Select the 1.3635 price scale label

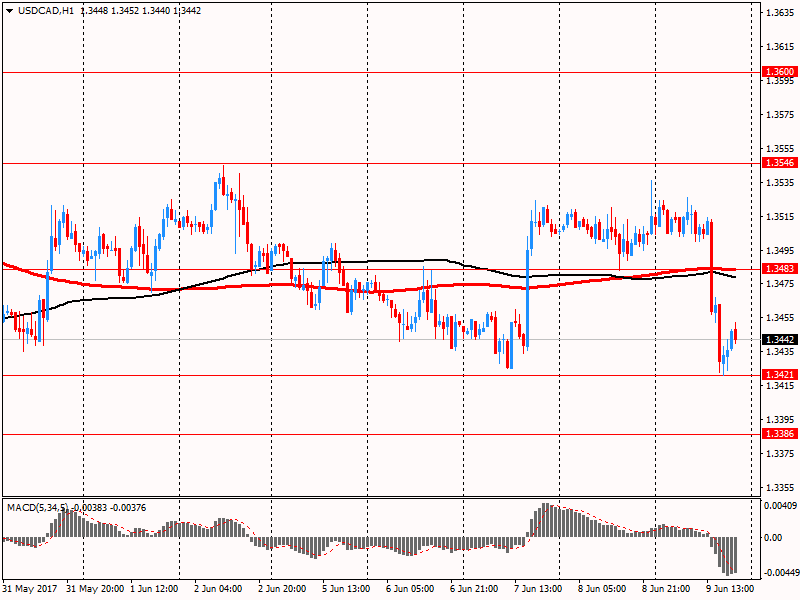click(x=781, y=13)
